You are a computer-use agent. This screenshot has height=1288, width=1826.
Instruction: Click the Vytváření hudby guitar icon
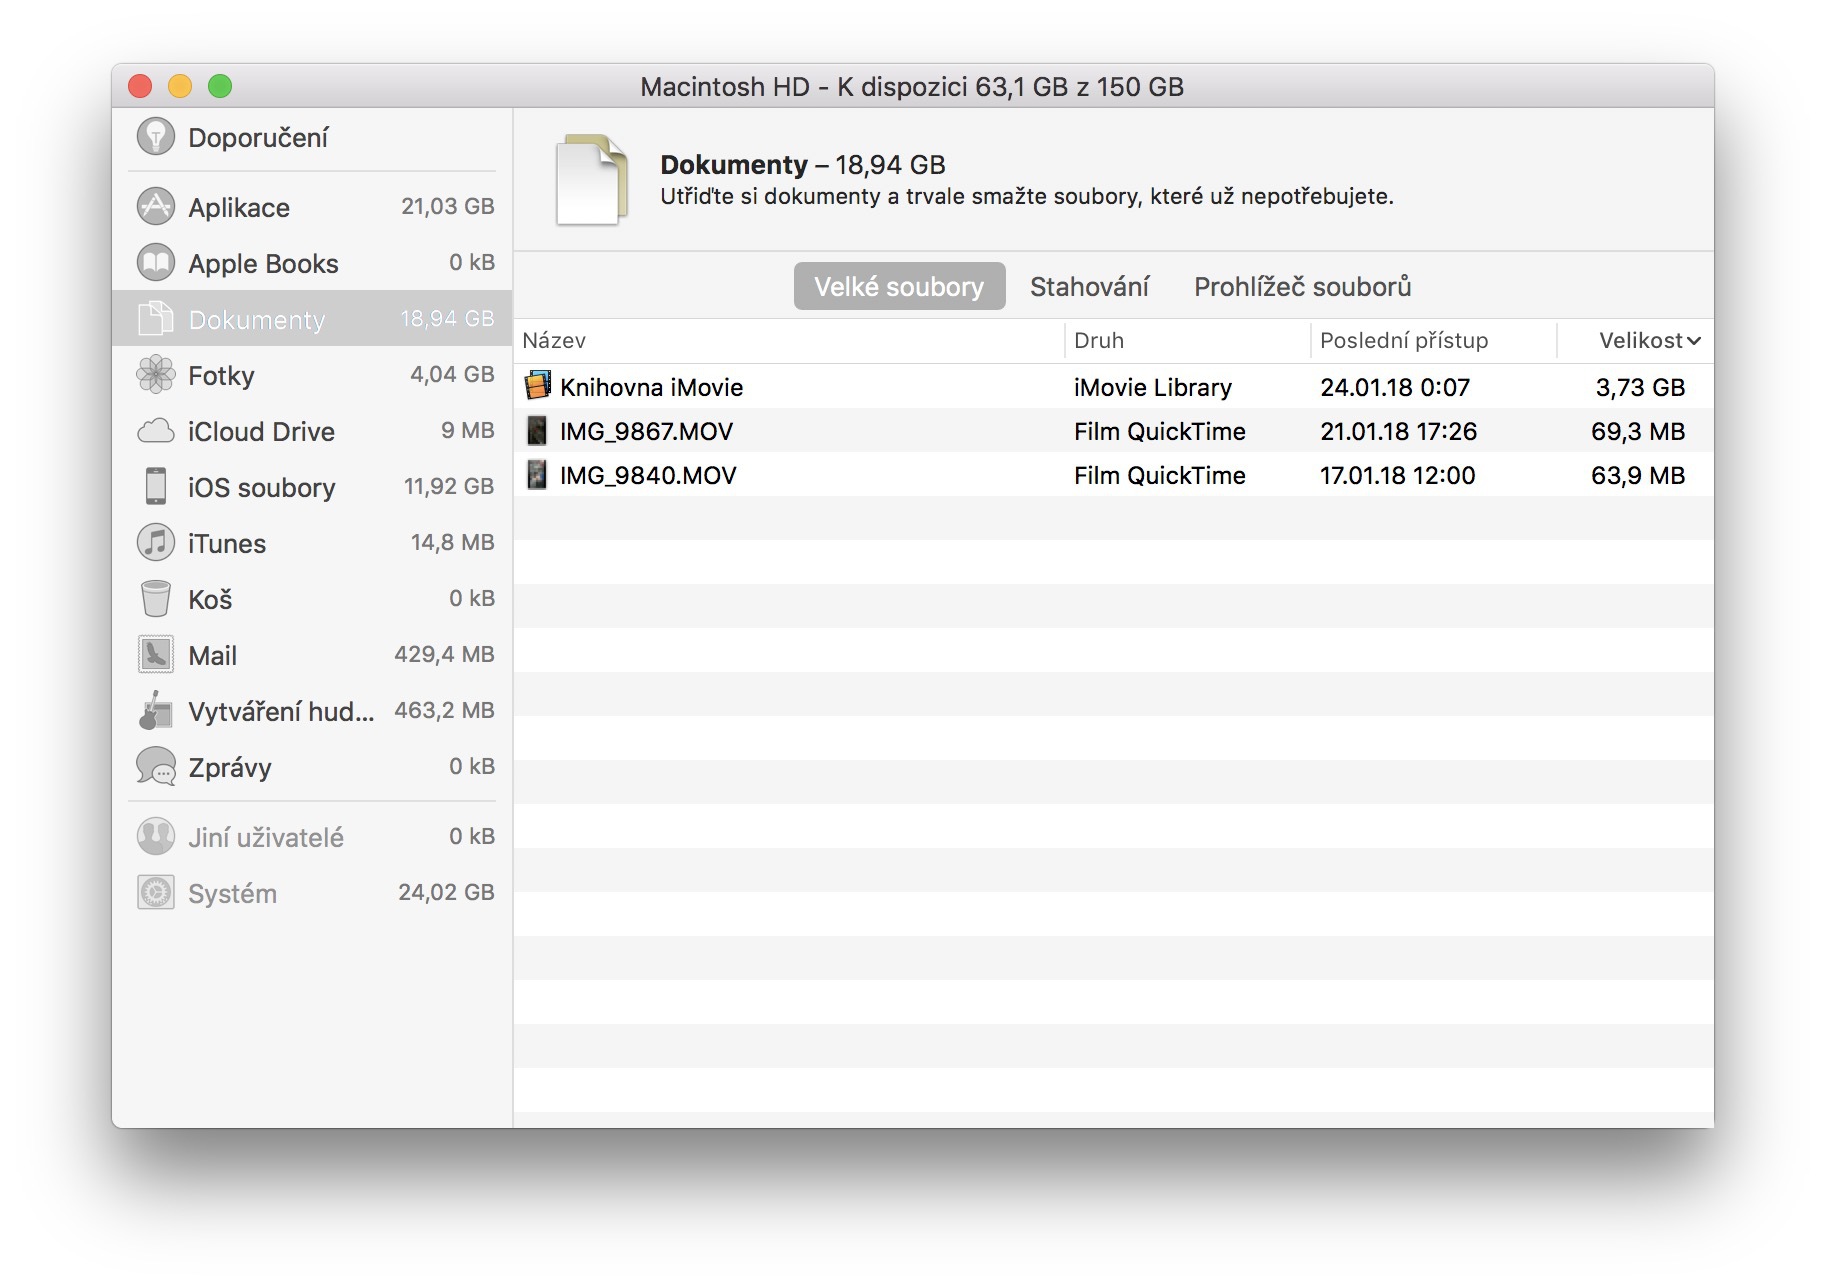155,711
